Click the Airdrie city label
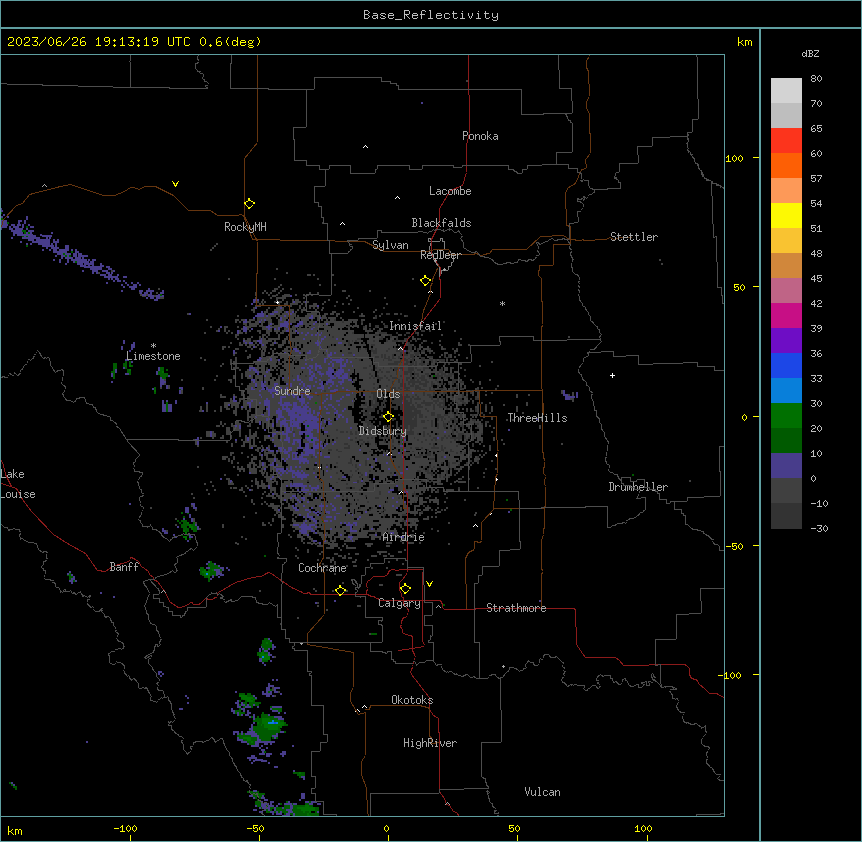The width and height of the screenshot is (862, 842). (404, 537)
